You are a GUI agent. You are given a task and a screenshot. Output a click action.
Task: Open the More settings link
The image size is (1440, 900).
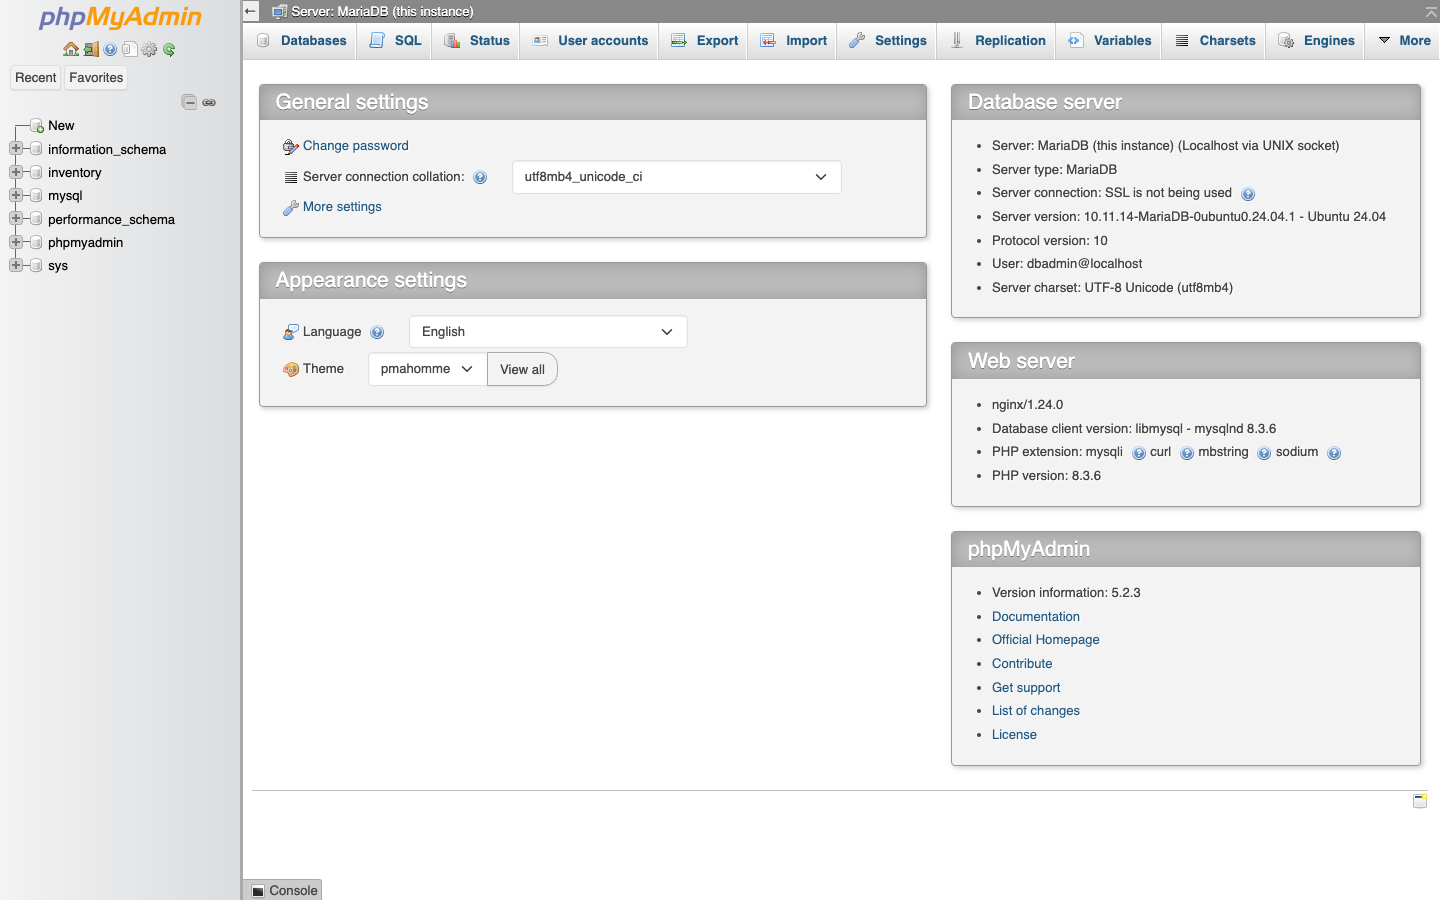(342, 207)
